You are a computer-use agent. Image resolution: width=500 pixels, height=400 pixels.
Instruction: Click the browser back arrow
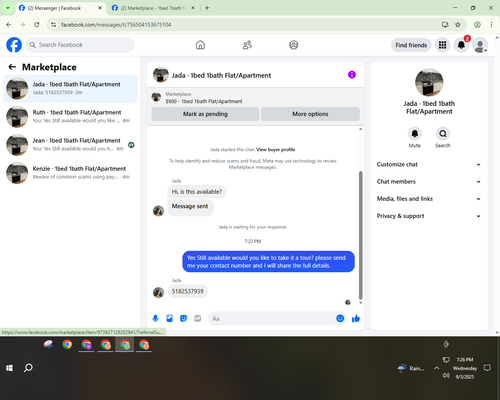coord(9,24)
